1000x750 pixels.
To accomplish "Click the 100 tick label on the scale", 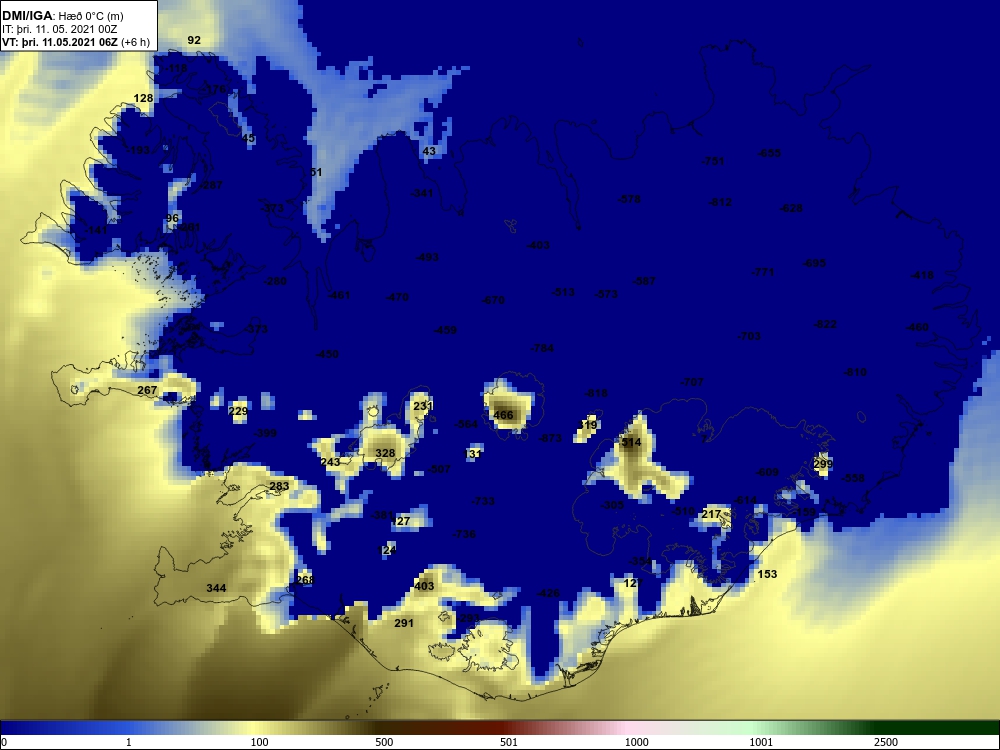I will (259, 742).
